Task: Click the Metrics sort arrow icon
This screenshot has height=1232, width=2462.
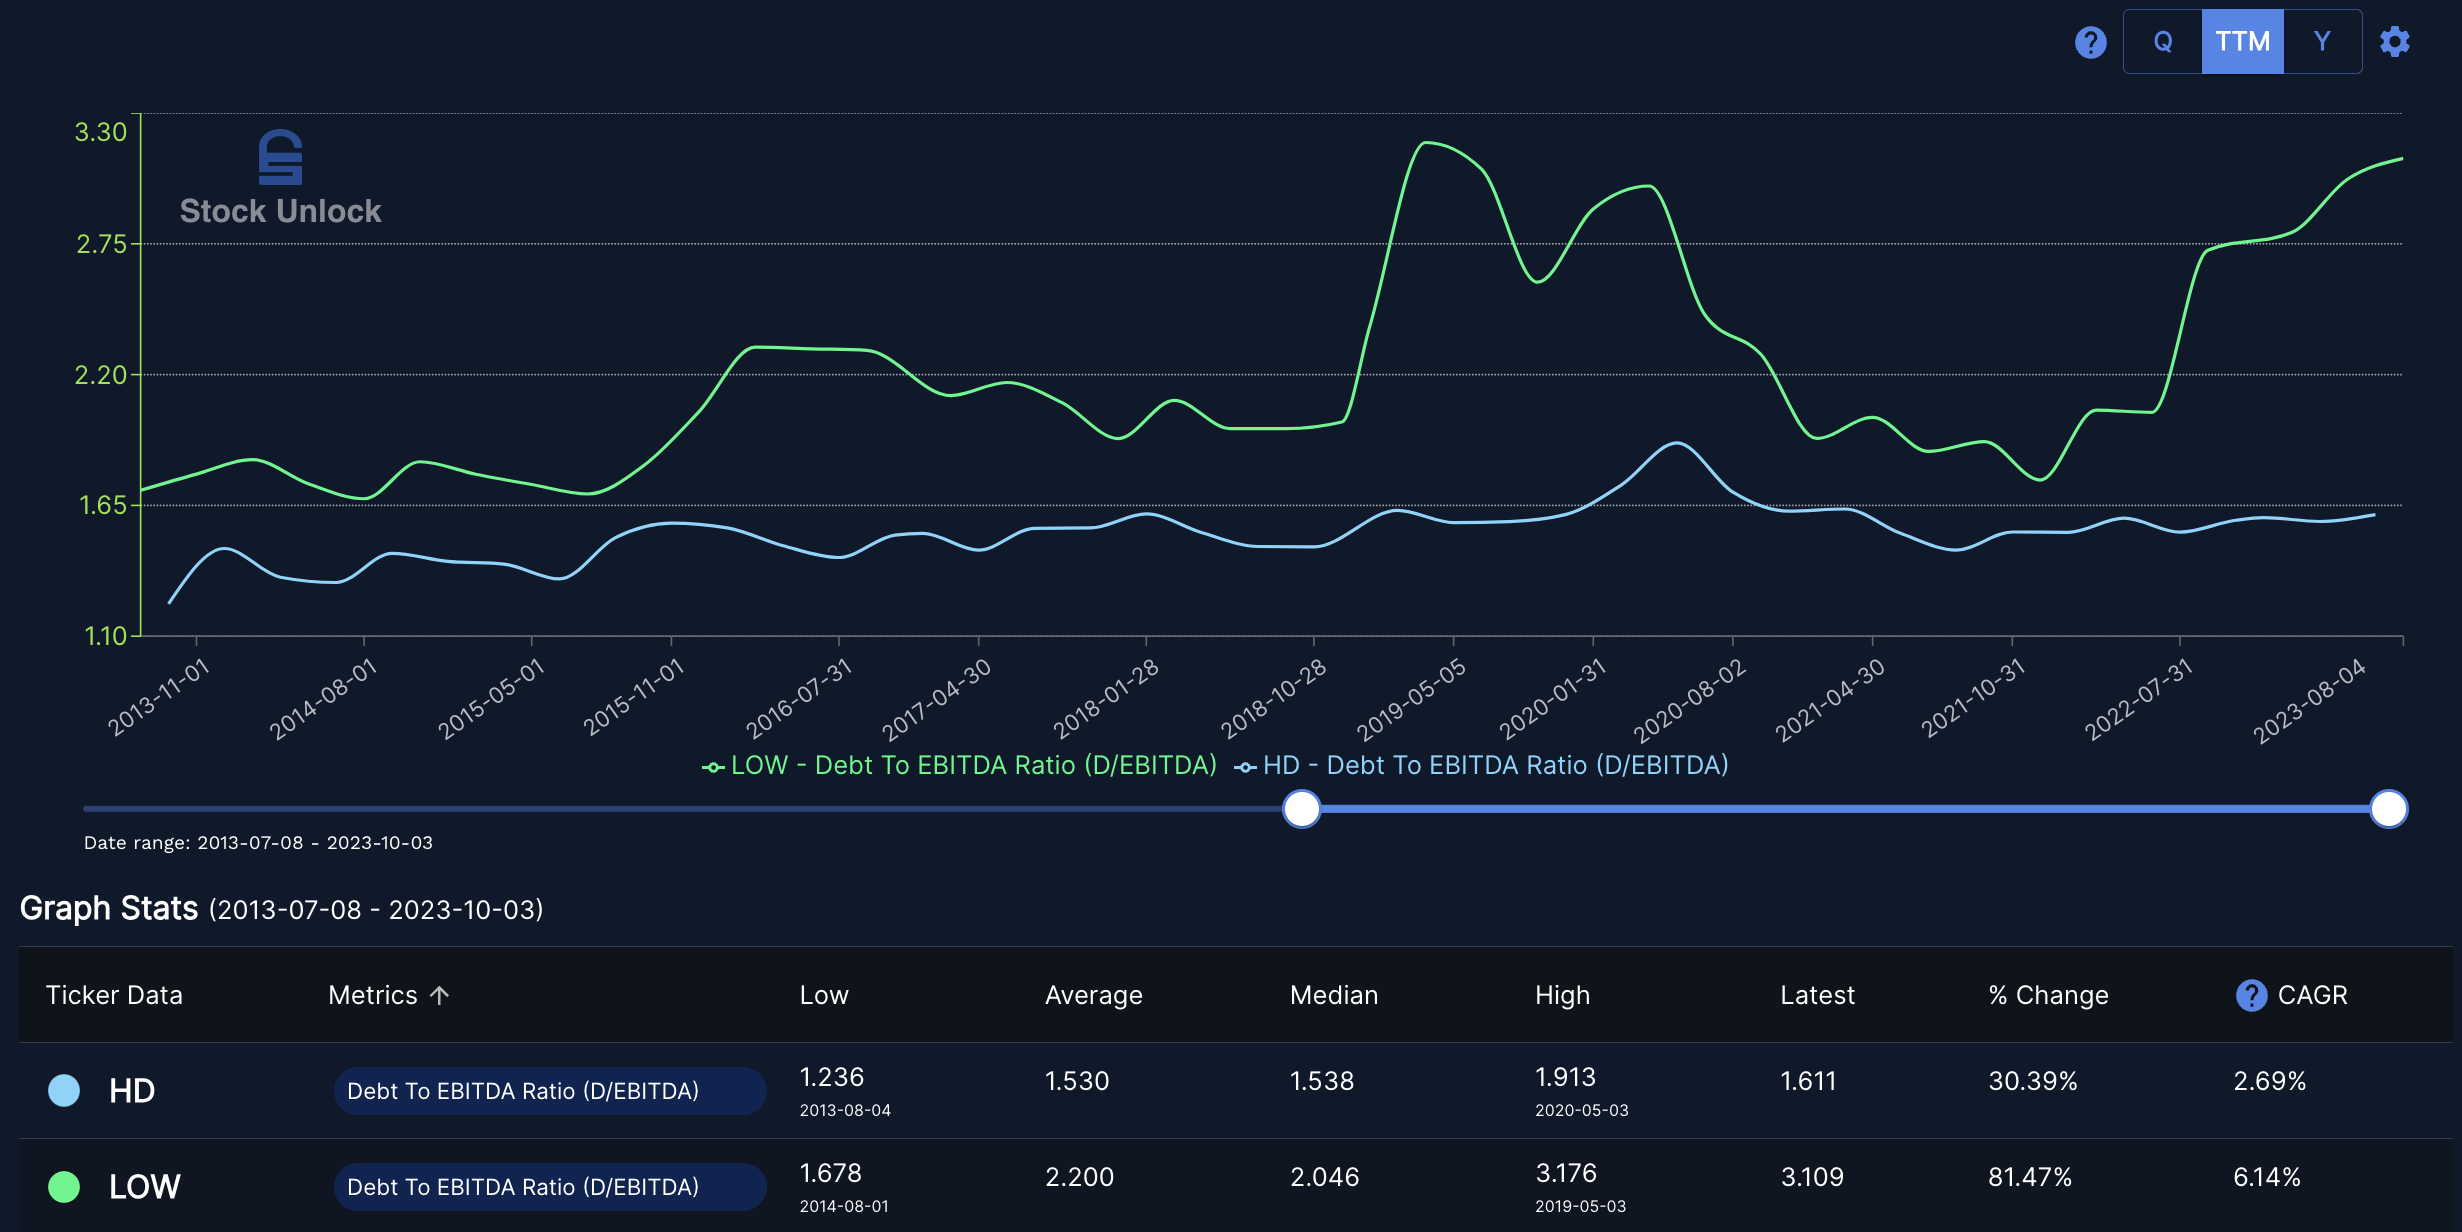Action: [x=439, y=995]
